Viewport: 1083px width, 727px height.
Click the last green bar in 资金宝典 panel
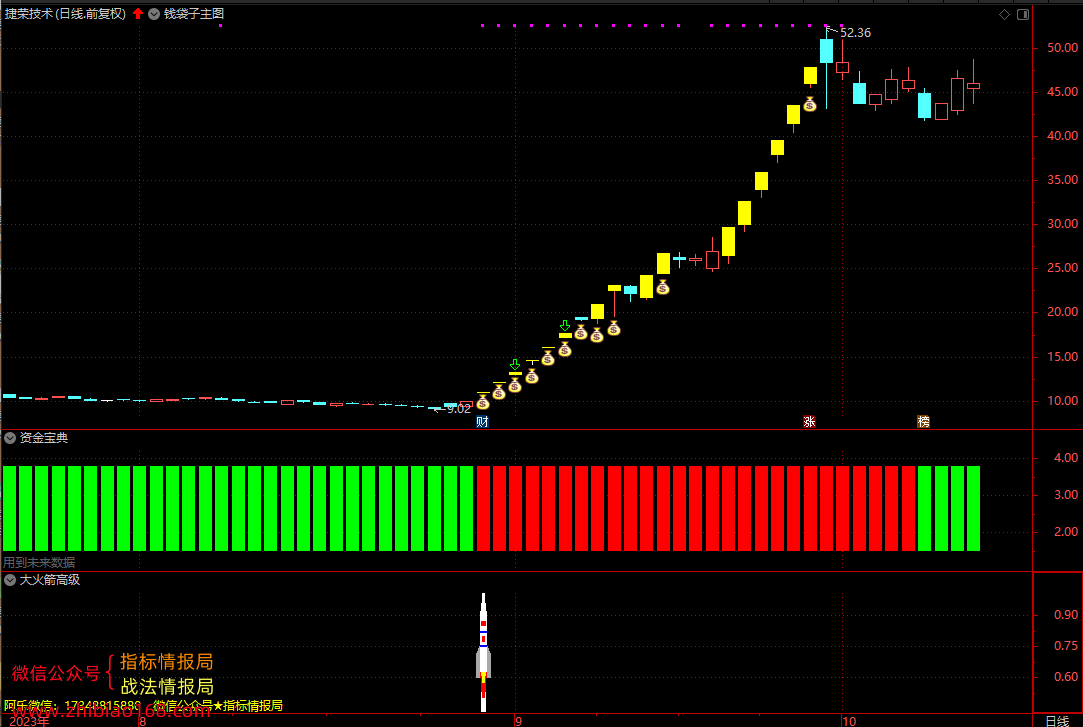click(973, 508)
